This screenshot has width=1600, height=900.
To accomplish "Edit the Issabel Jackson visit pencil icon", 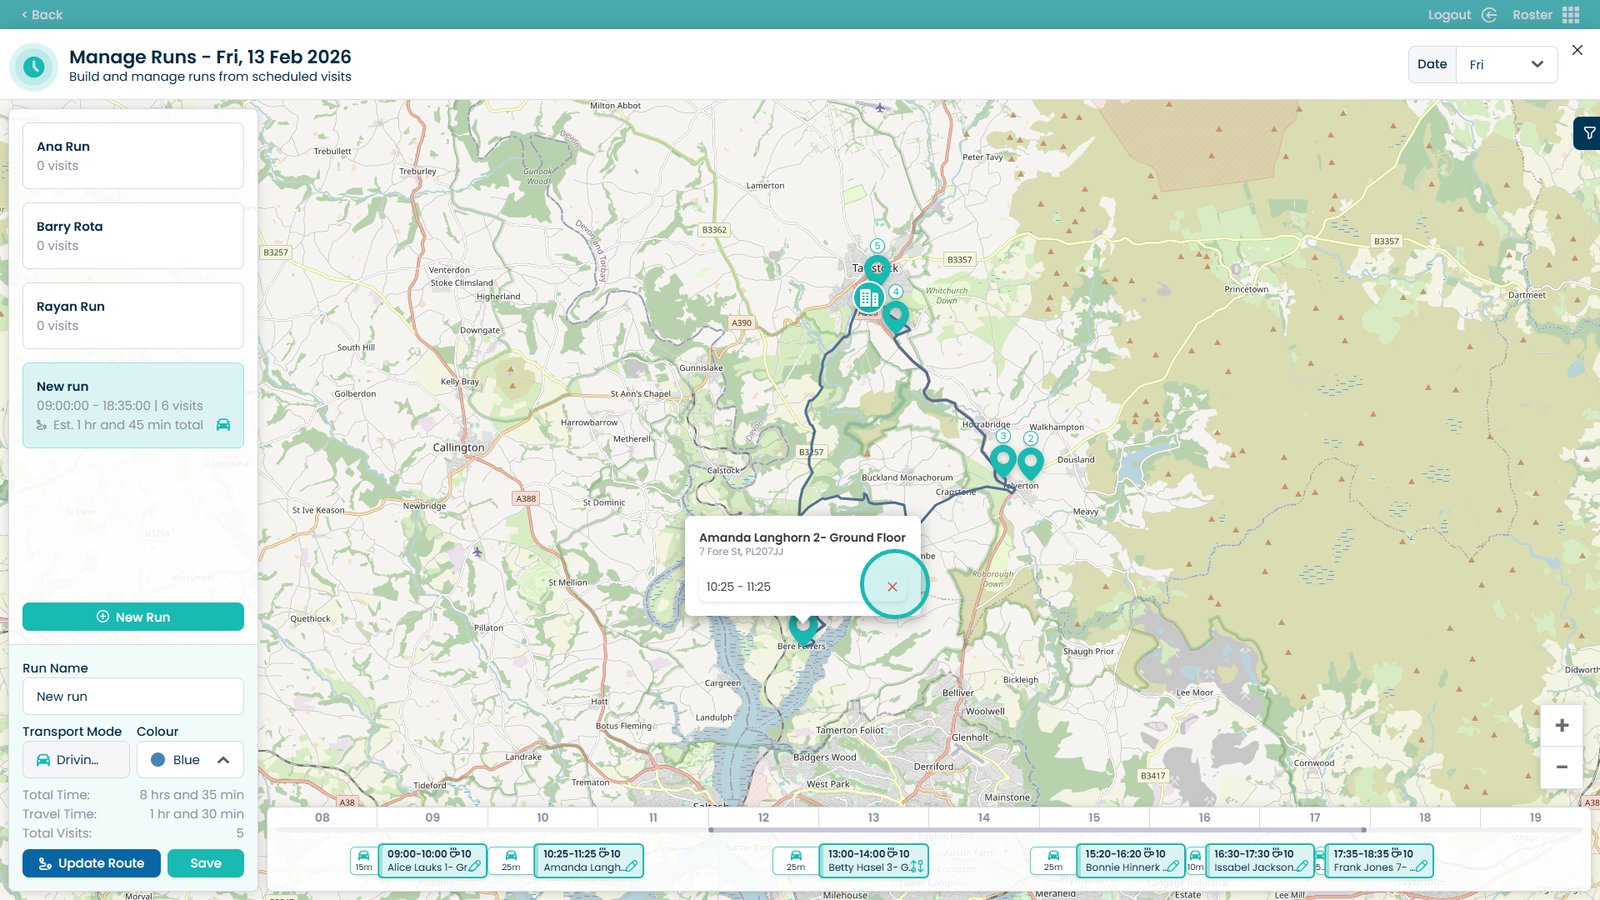I will 1302,867.
